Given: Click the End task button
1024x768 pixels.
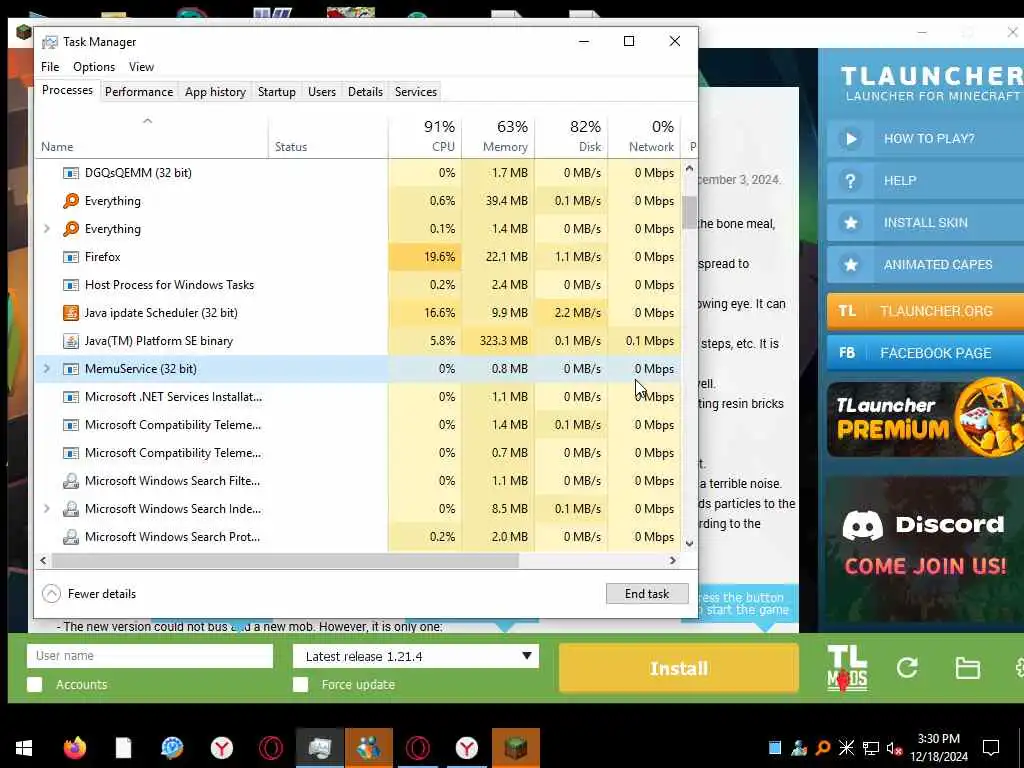Looking at the screenshot, I should tap(647, 594).
